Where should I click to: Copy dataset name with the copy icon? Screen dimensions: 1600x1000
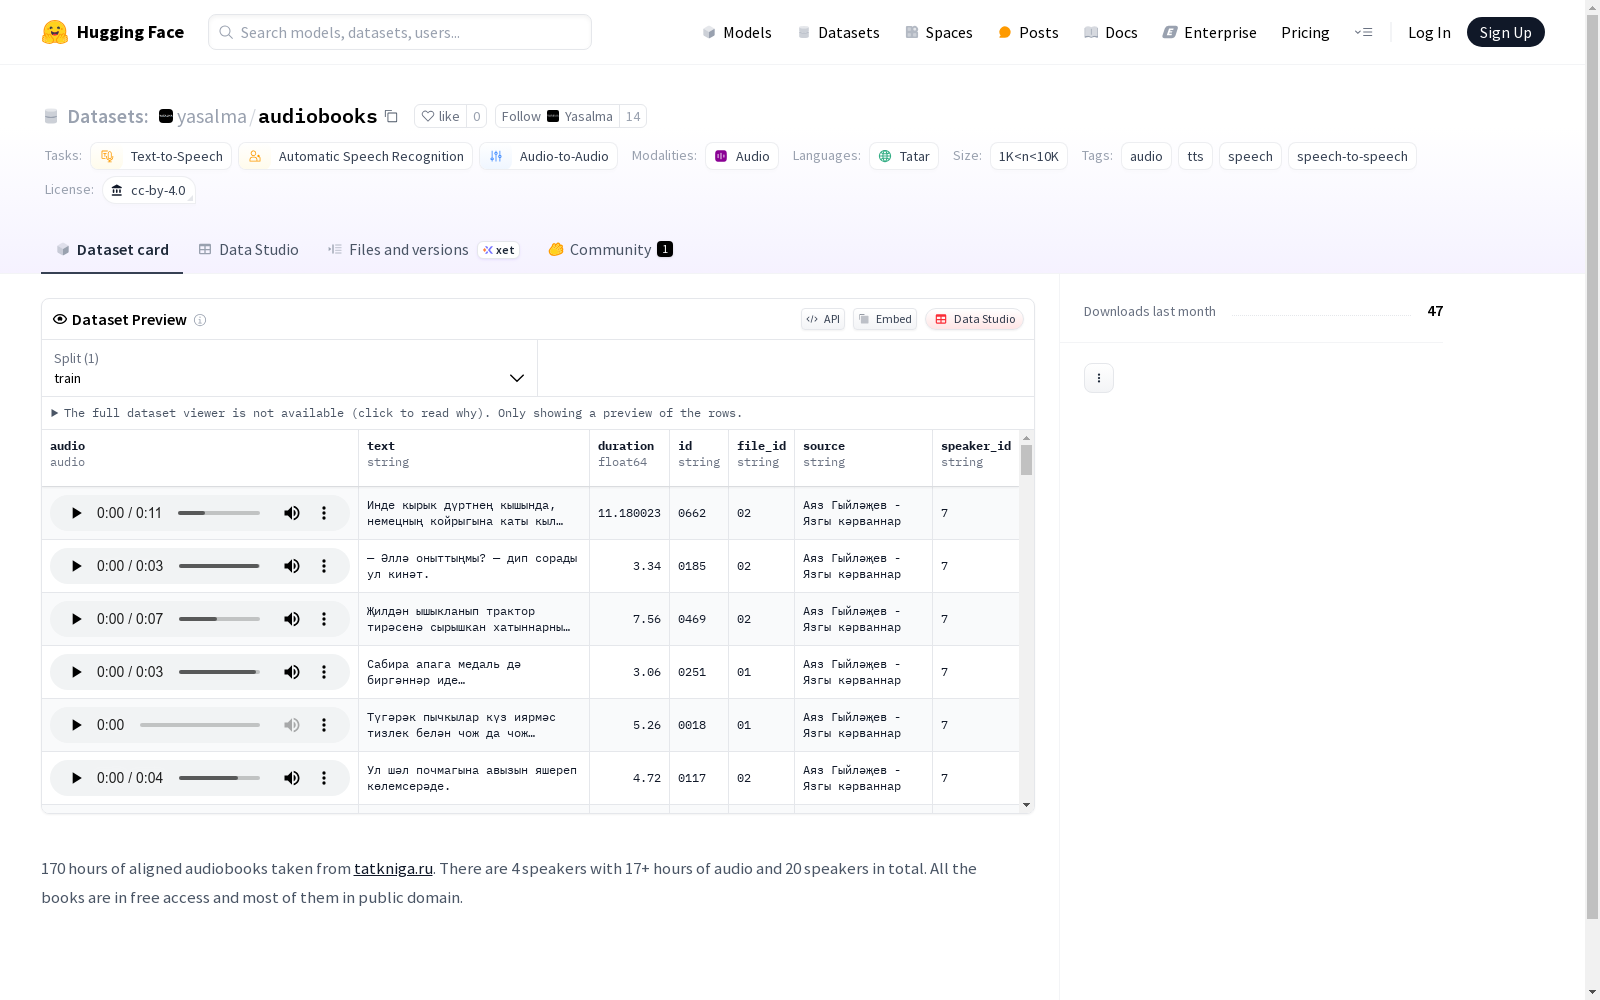tap(392, 116)
